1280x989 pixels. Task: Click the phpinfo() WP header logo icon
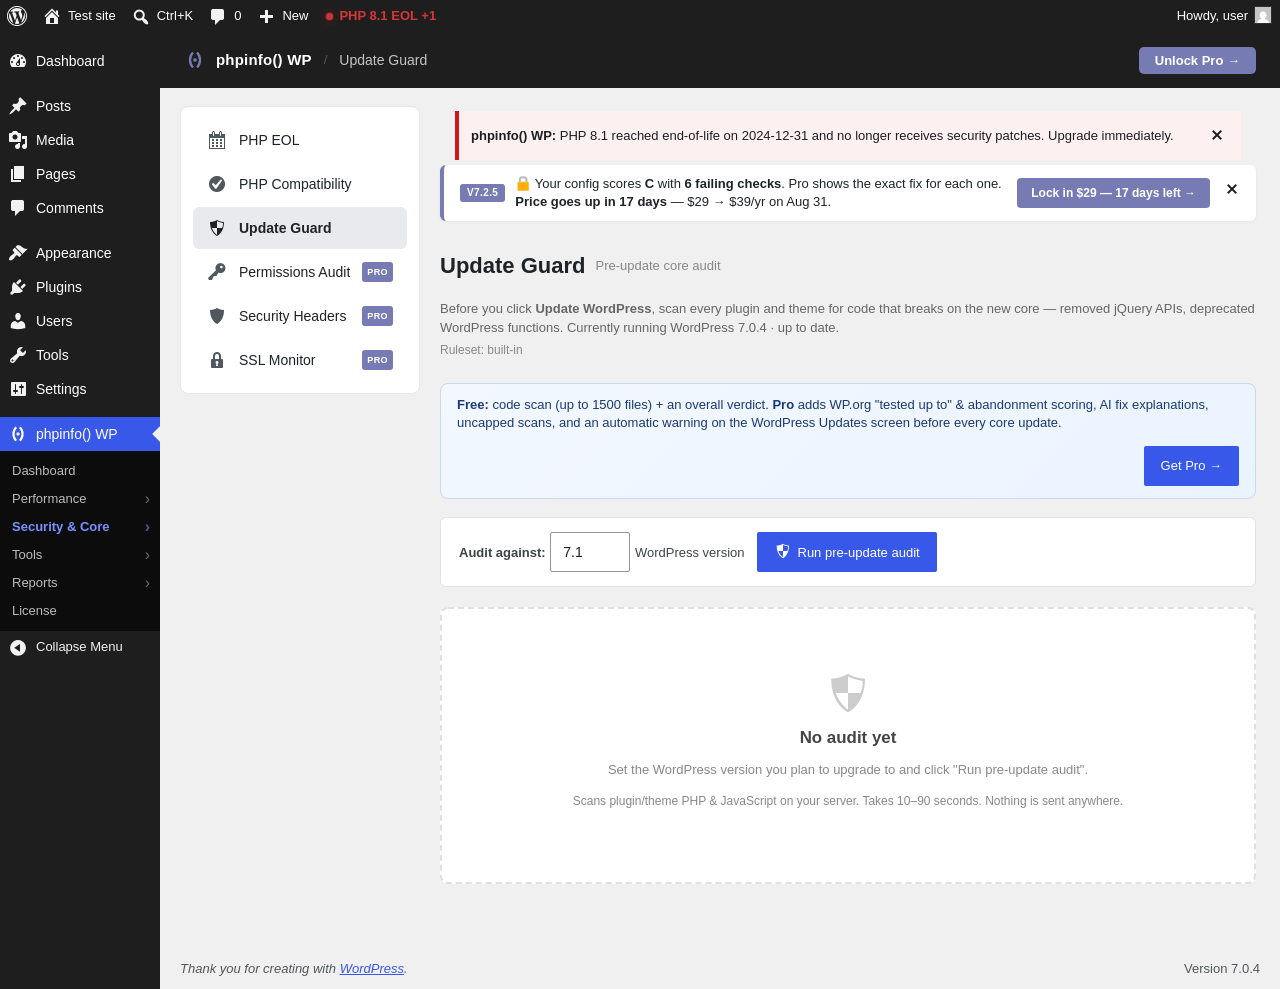click(x=195, y=60)
